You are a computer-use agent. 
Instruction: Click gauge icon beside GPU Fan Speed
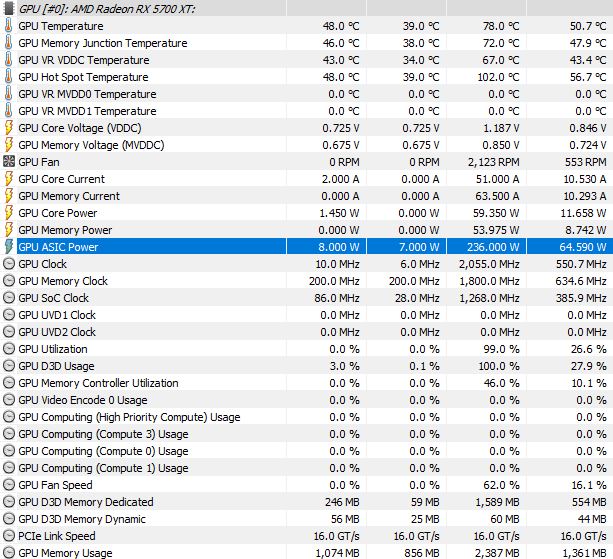pyautogui.click(x=9, y=485)
